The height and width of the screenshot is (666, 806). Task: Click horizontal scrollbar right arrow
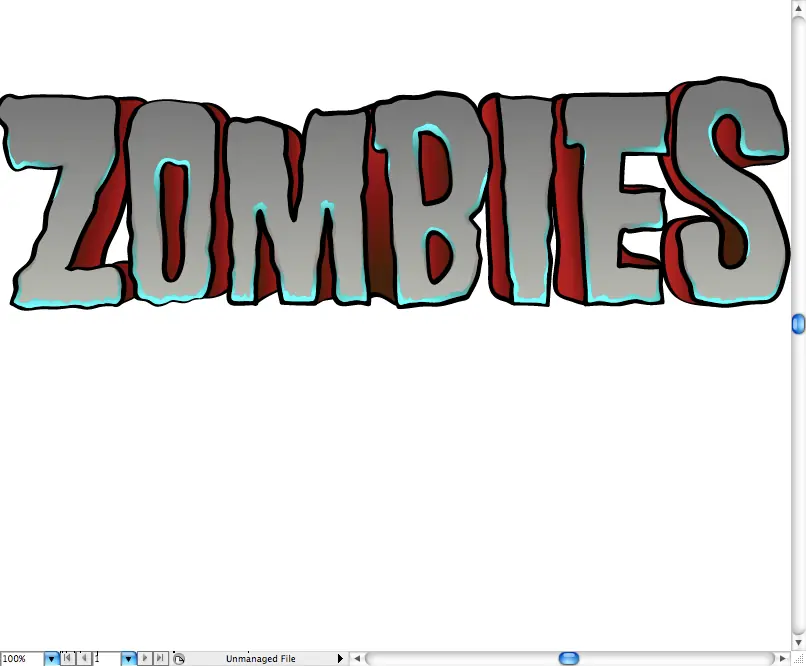pos(782,658)
